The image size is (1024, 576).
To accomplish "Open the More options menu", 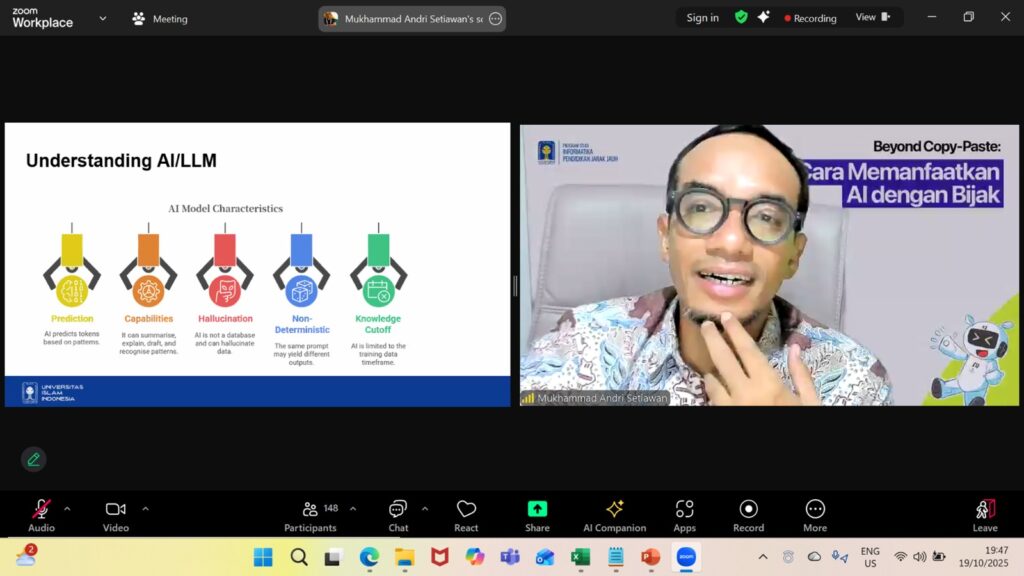I will tap(815, 514).
